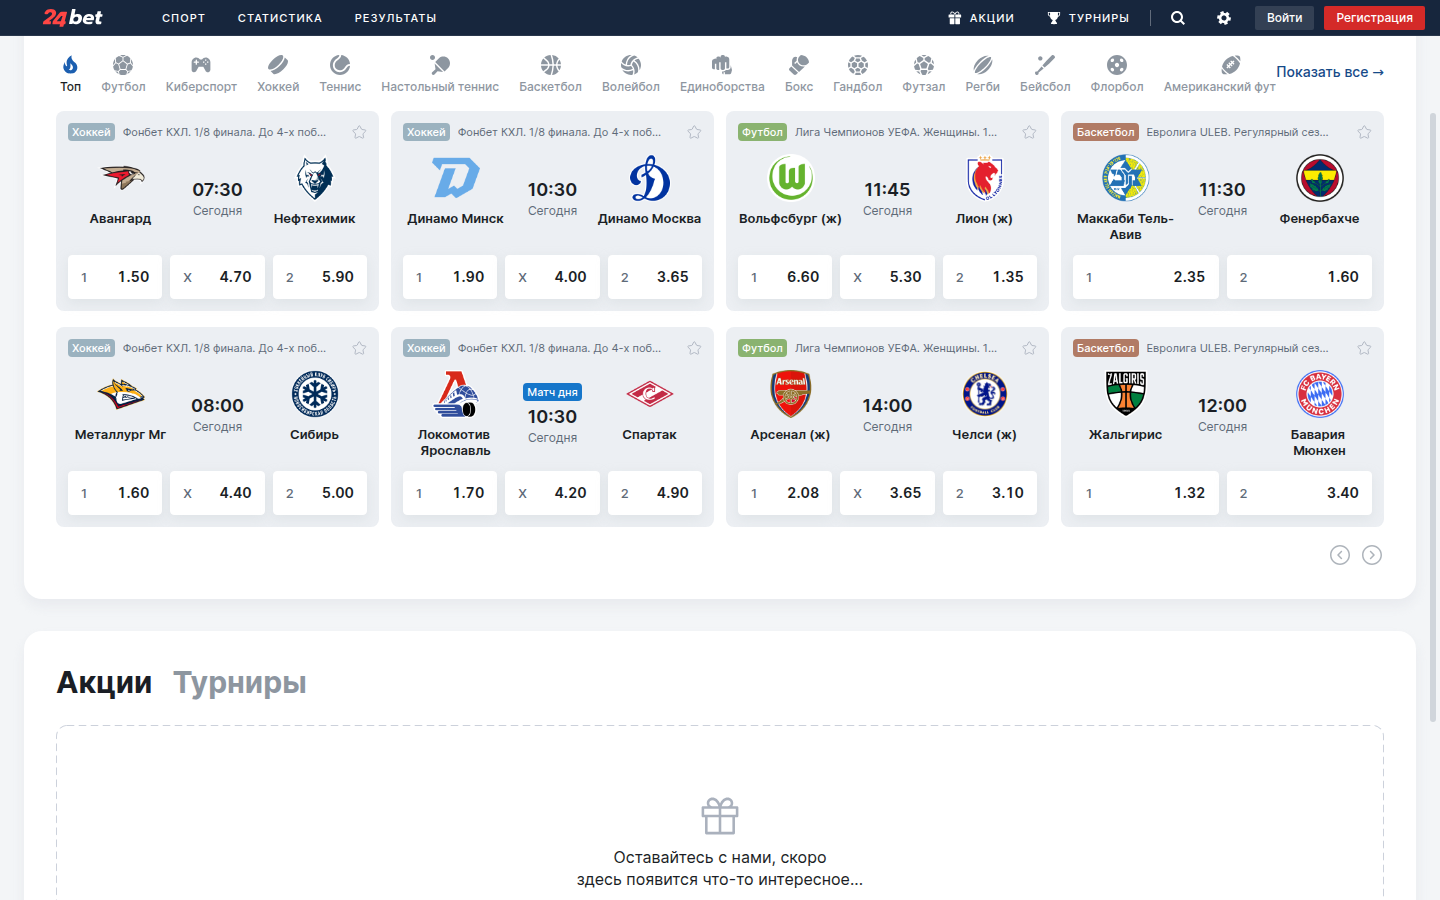Viewport: 1440px width, 900px height.
Task: Open the search magnifier icon
Action: point(1178,18)
